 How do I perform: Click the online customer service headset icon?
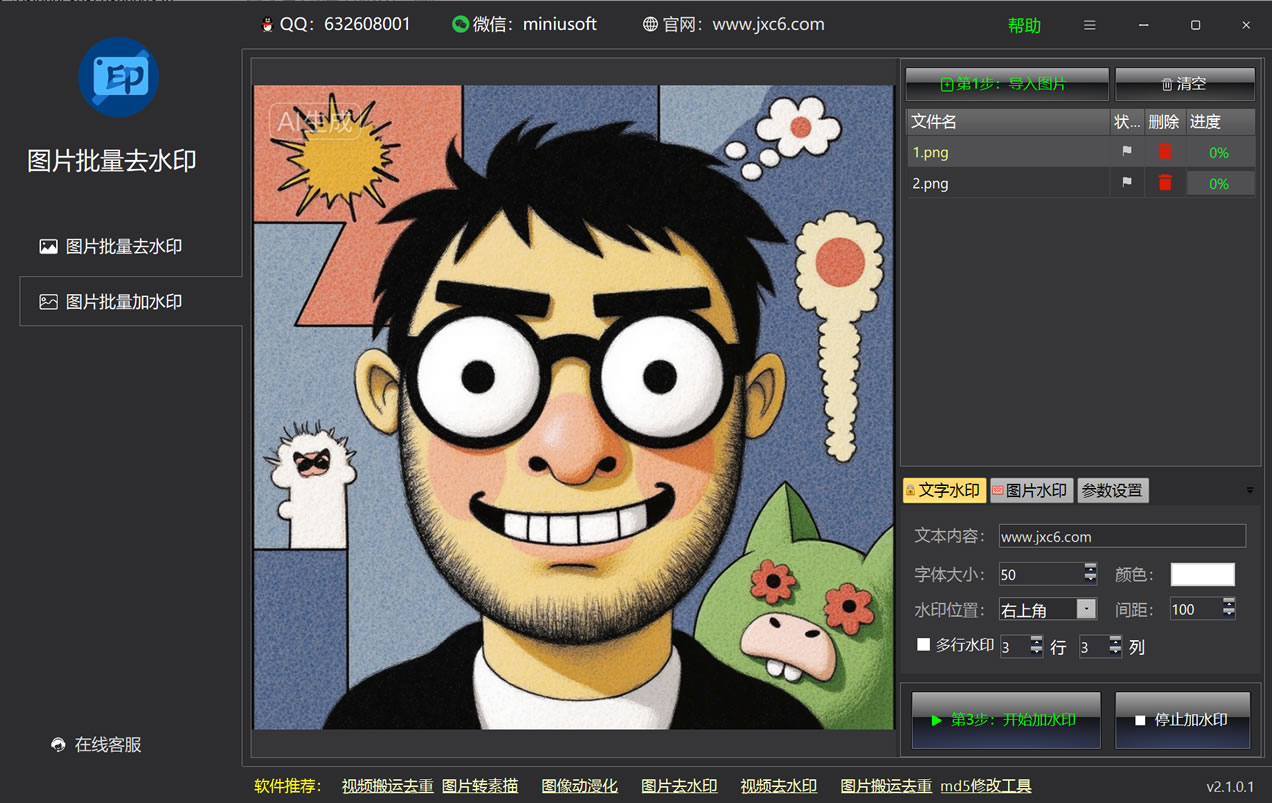point(58,745)
